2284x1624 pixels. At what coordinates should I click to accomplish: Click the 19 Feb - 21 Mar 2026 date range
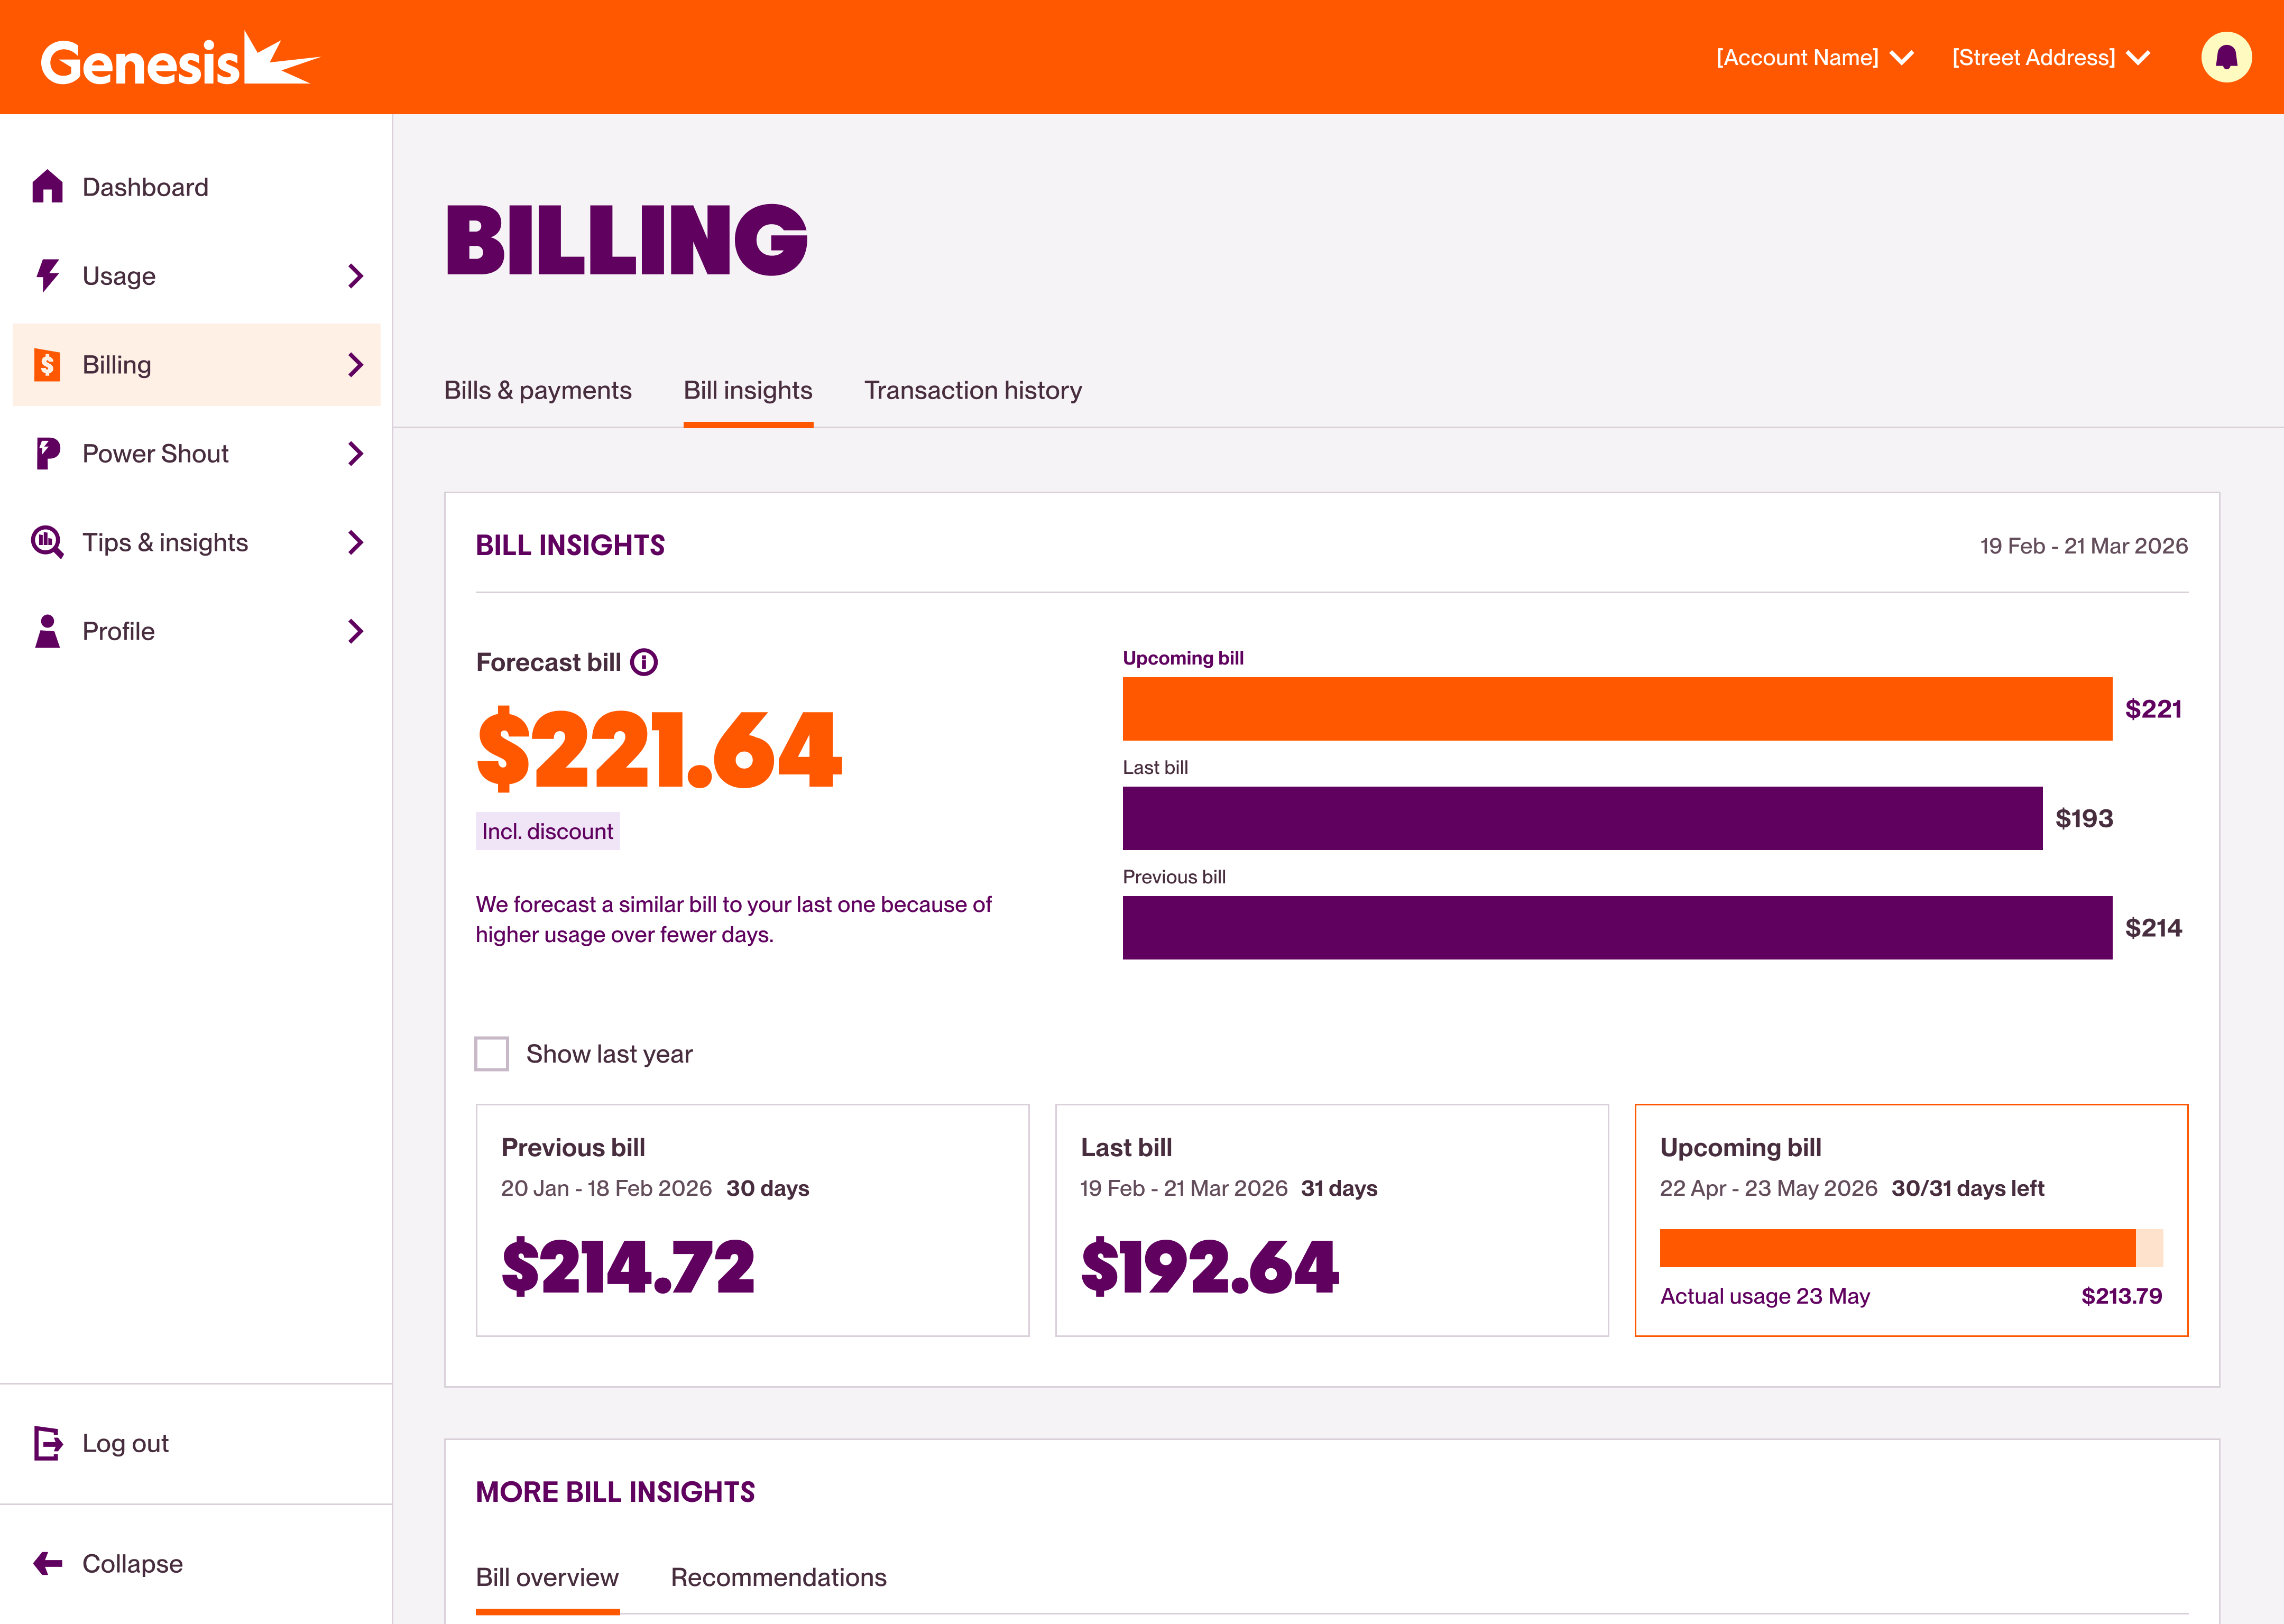(2083, 546)
